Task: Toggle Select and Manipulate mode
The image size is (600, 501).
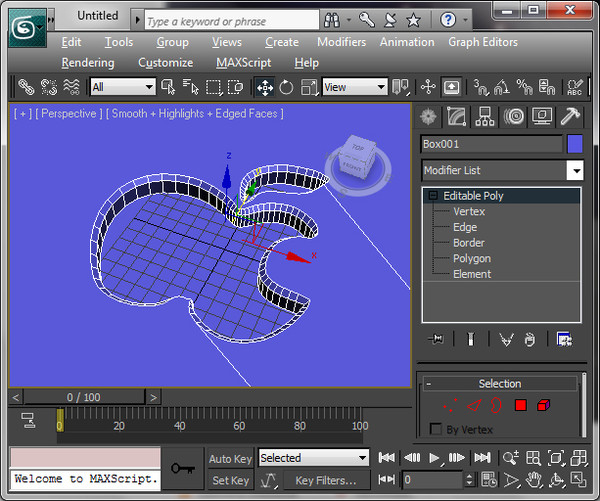Action: pos(428,87)
